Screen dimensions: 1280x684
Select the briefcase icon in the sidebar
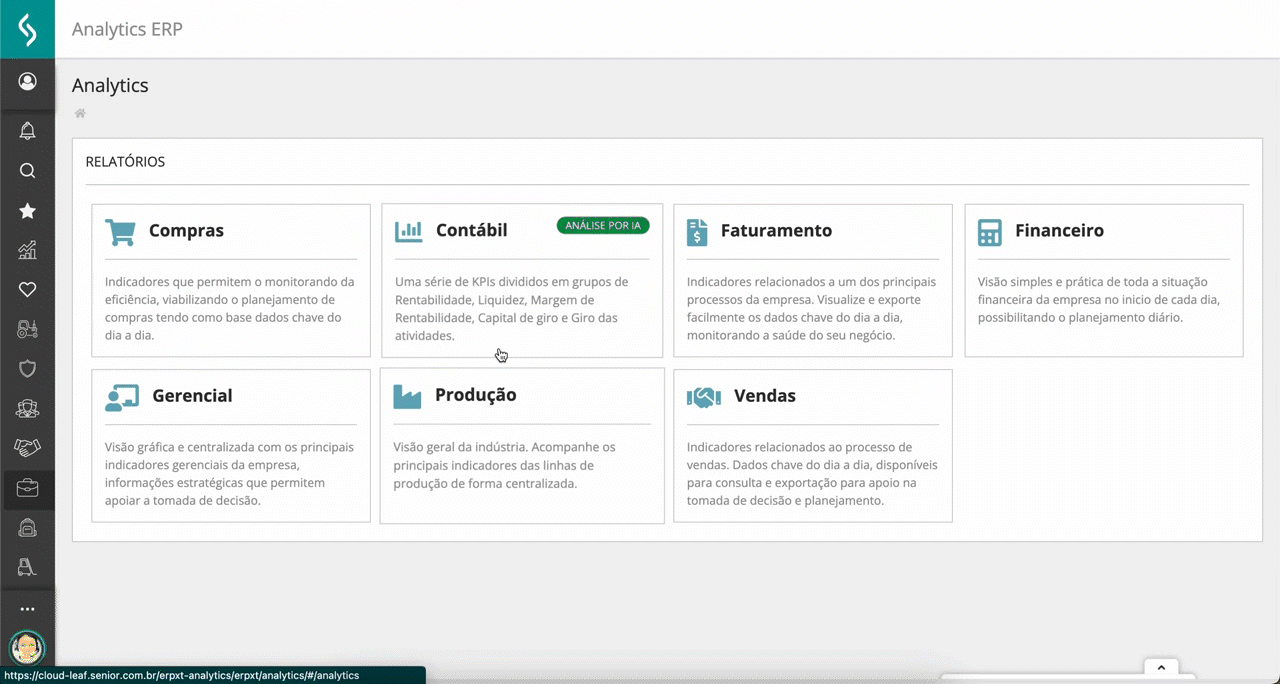(27, 488)
